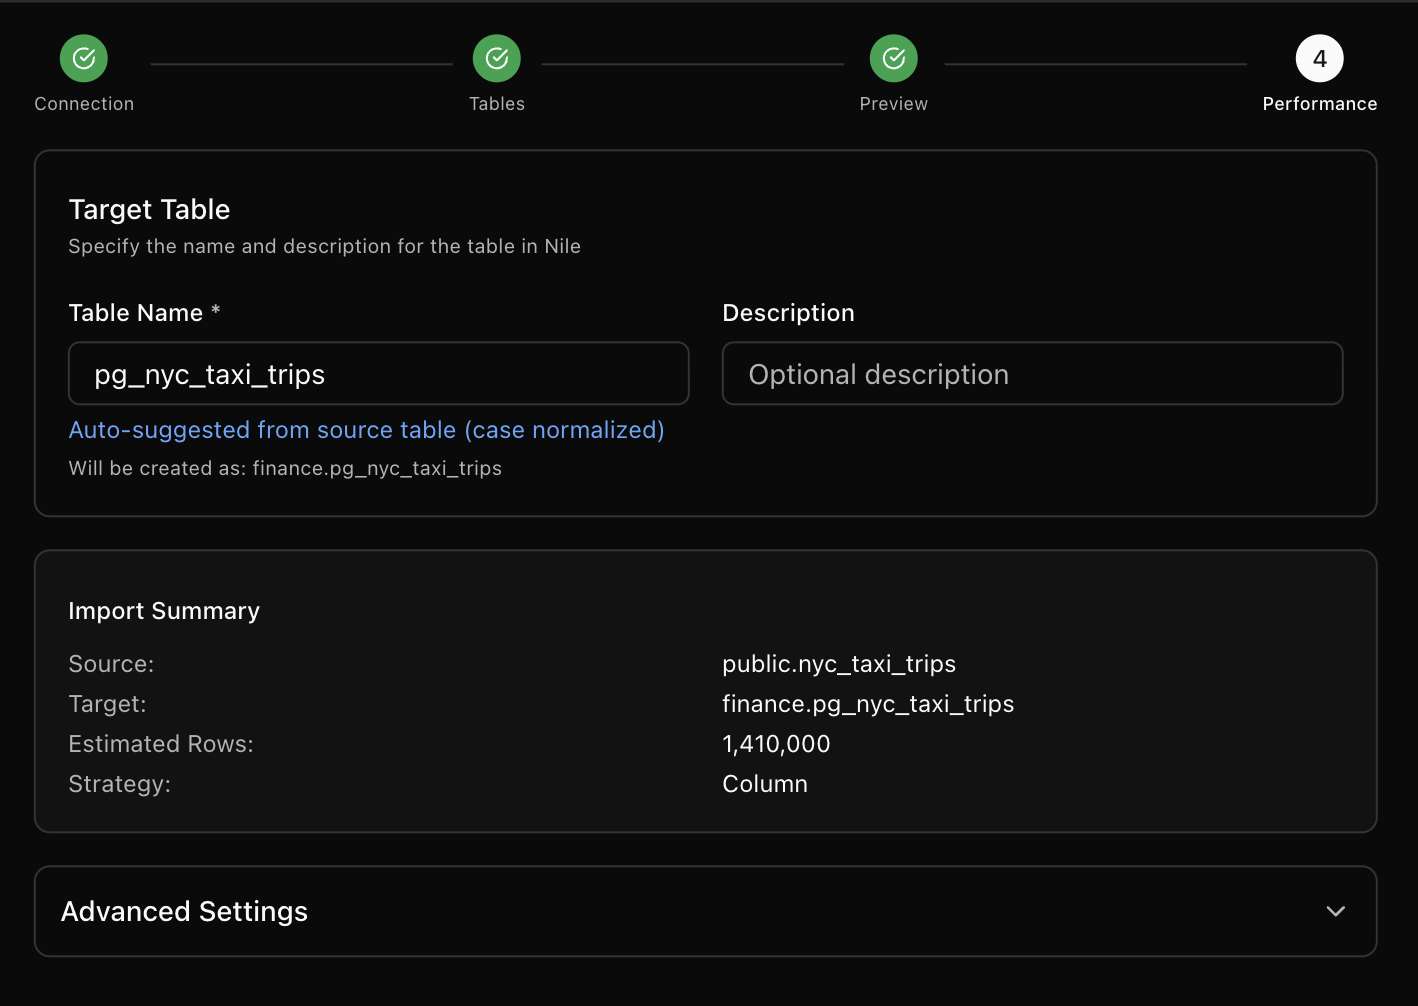The image size is (1418, 1006).
Task: Return to the Preview step label
Action: point(894,104)
